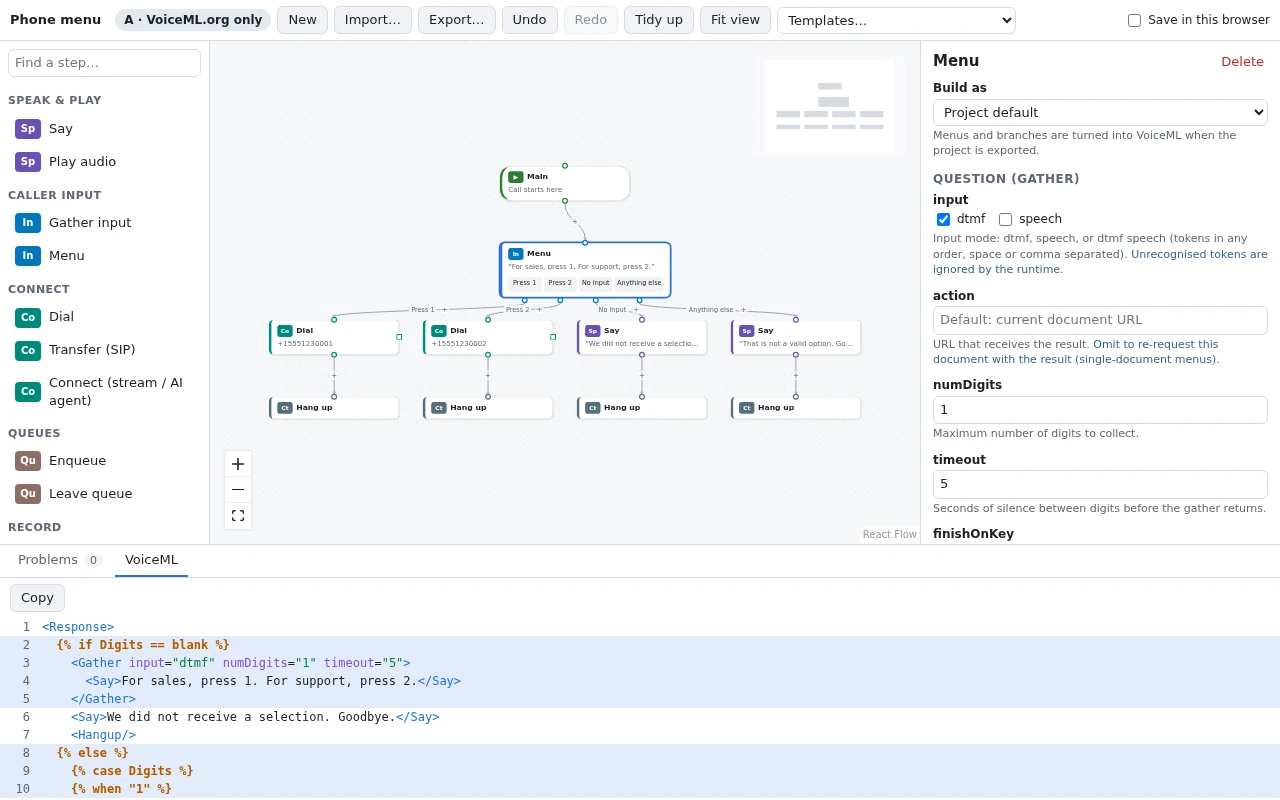
Task: Pick the Play audio step in sidebar
Action: 104,162
